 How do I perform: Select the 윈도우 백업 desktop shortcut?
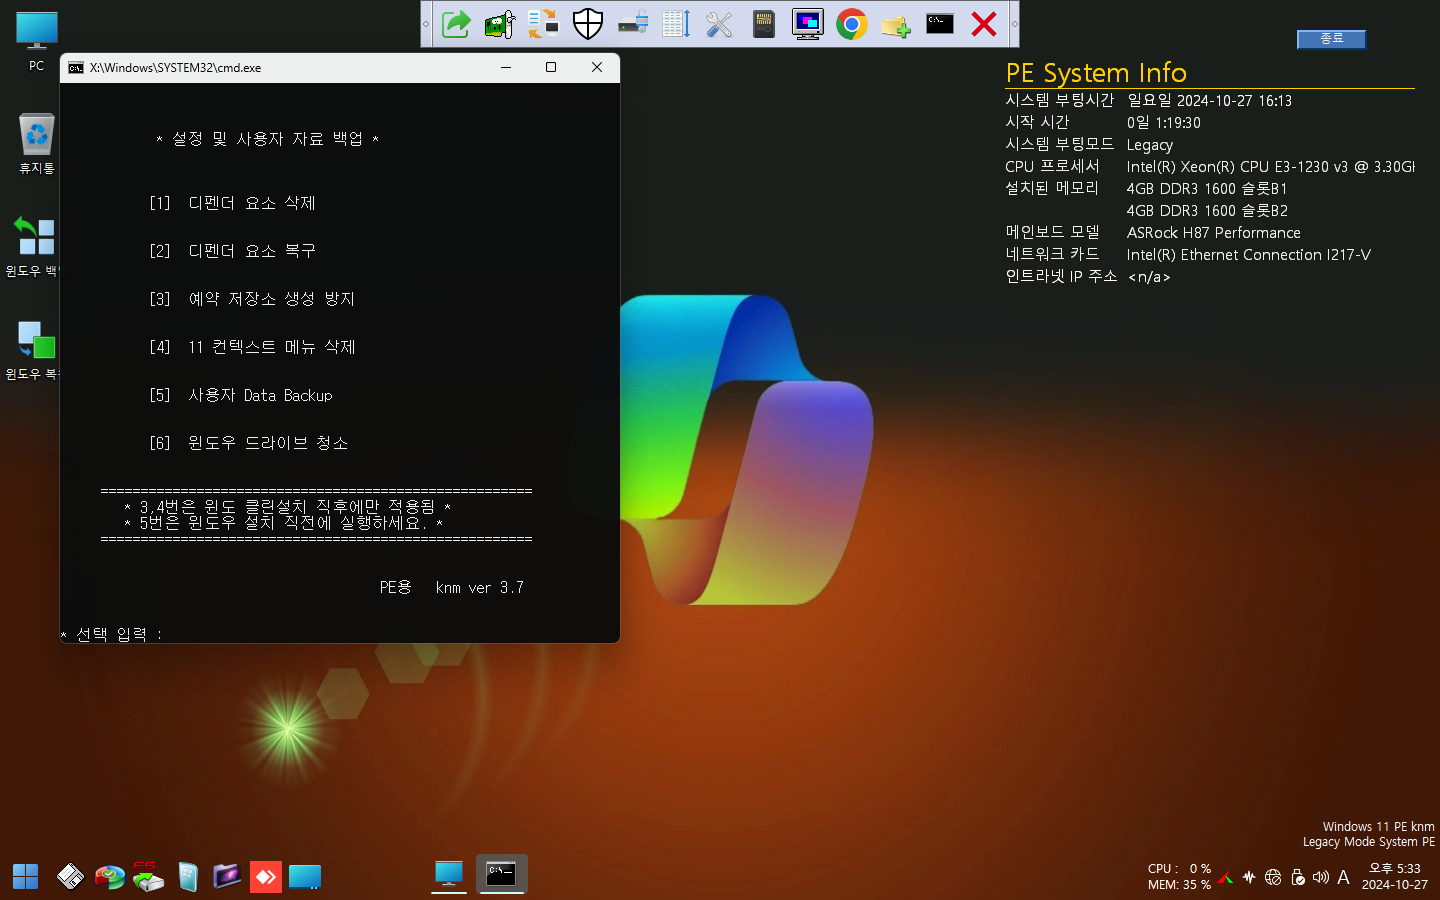coord(33,246)
